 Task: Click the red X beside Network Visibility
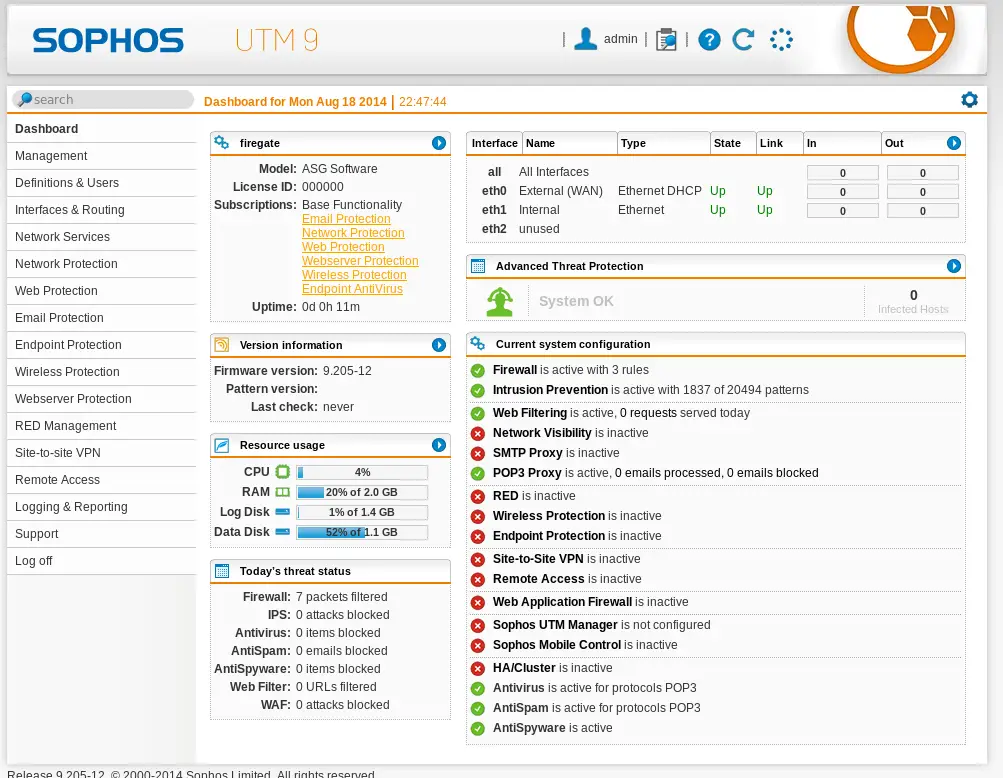pos(478,433)
